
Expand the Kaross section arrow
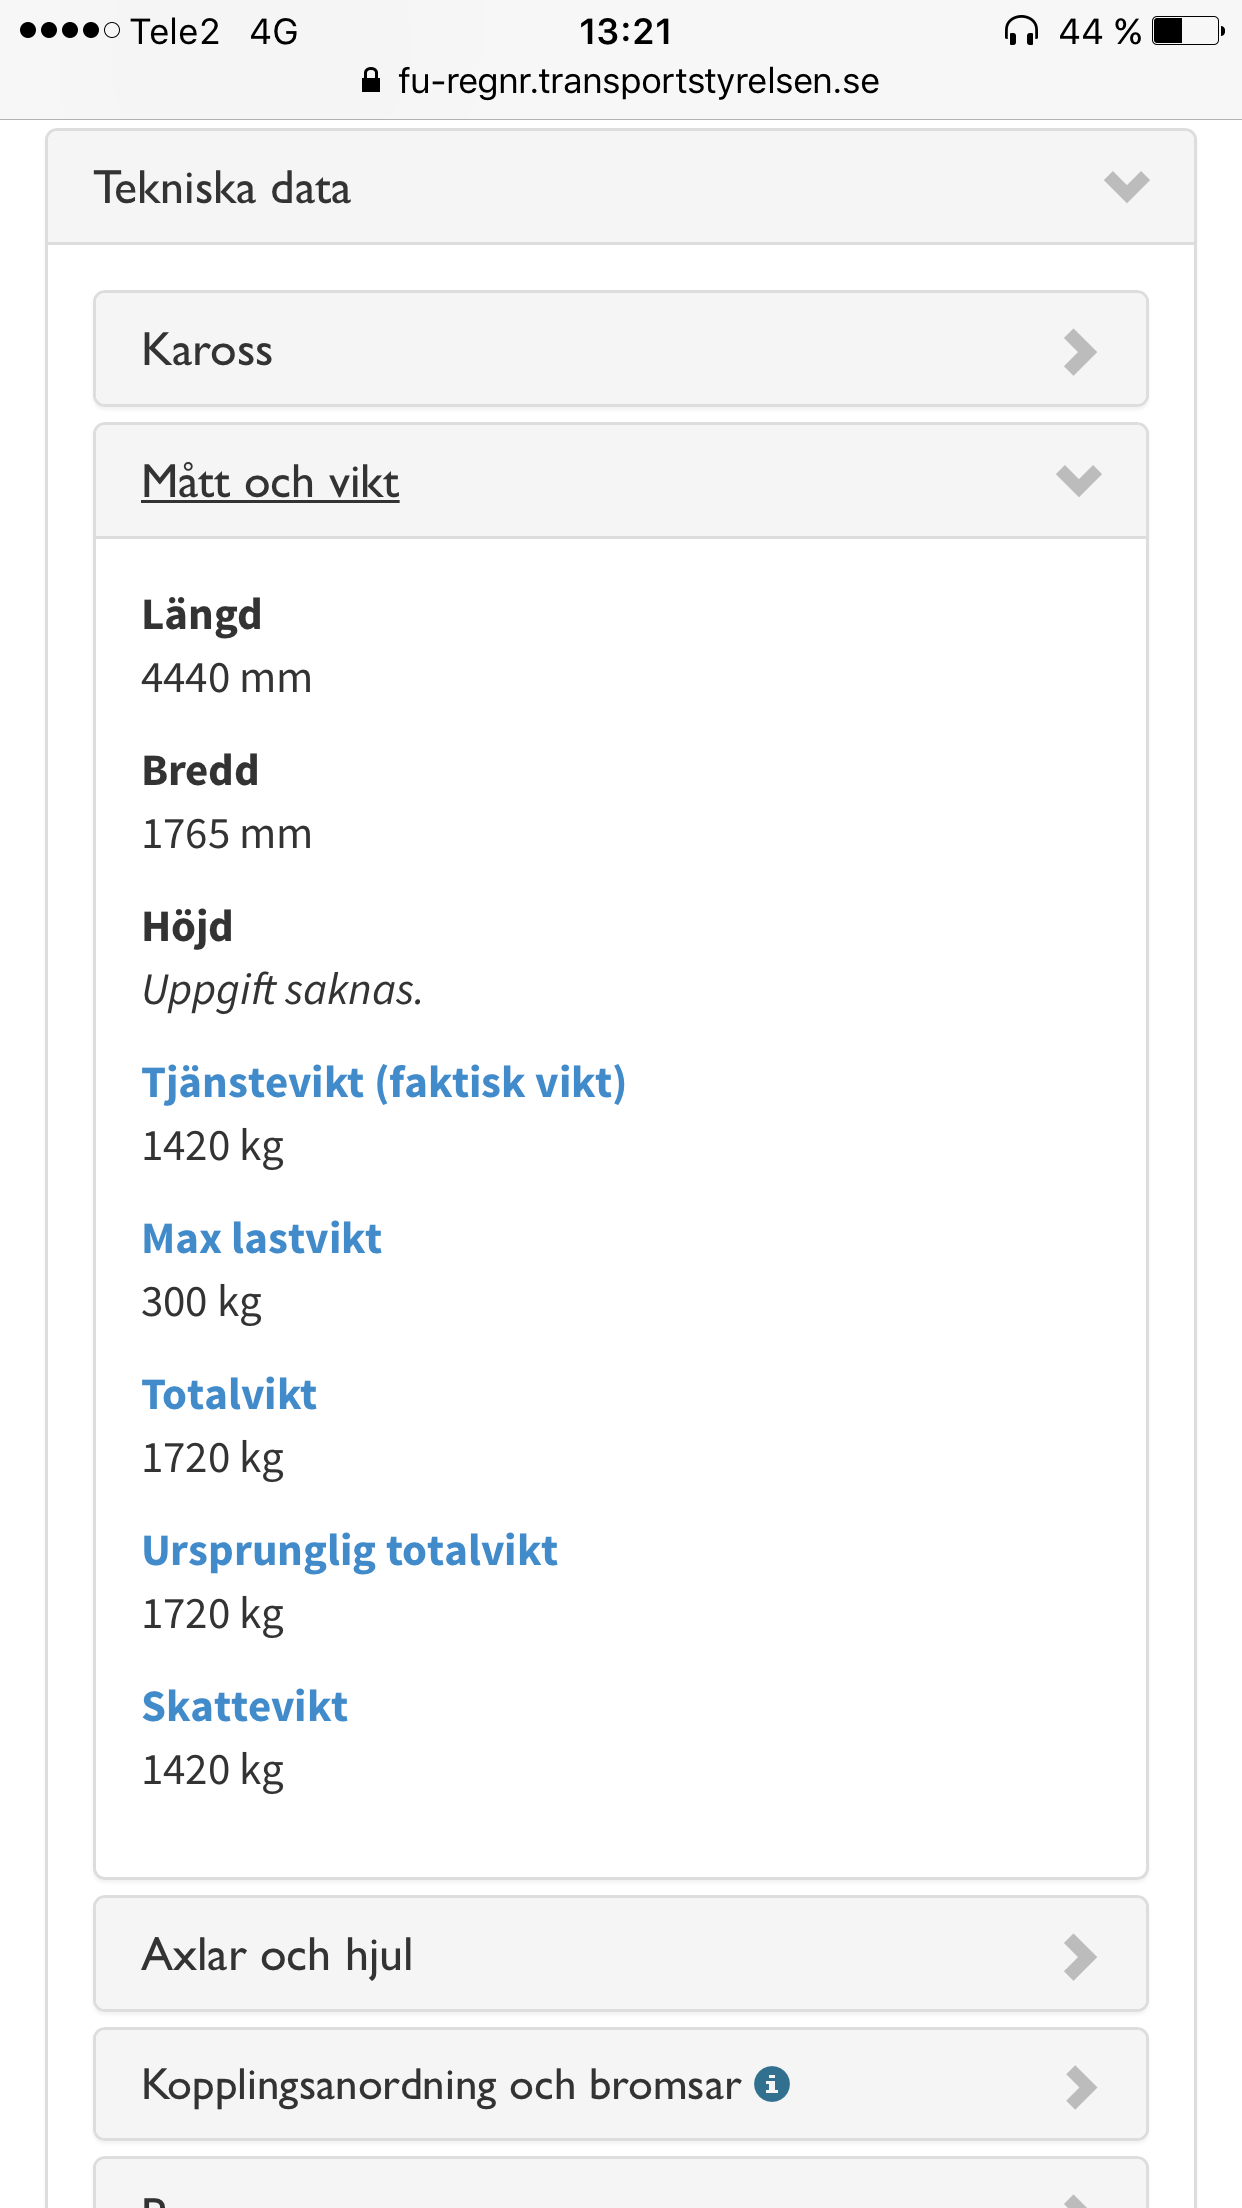tap(1080, 351)
